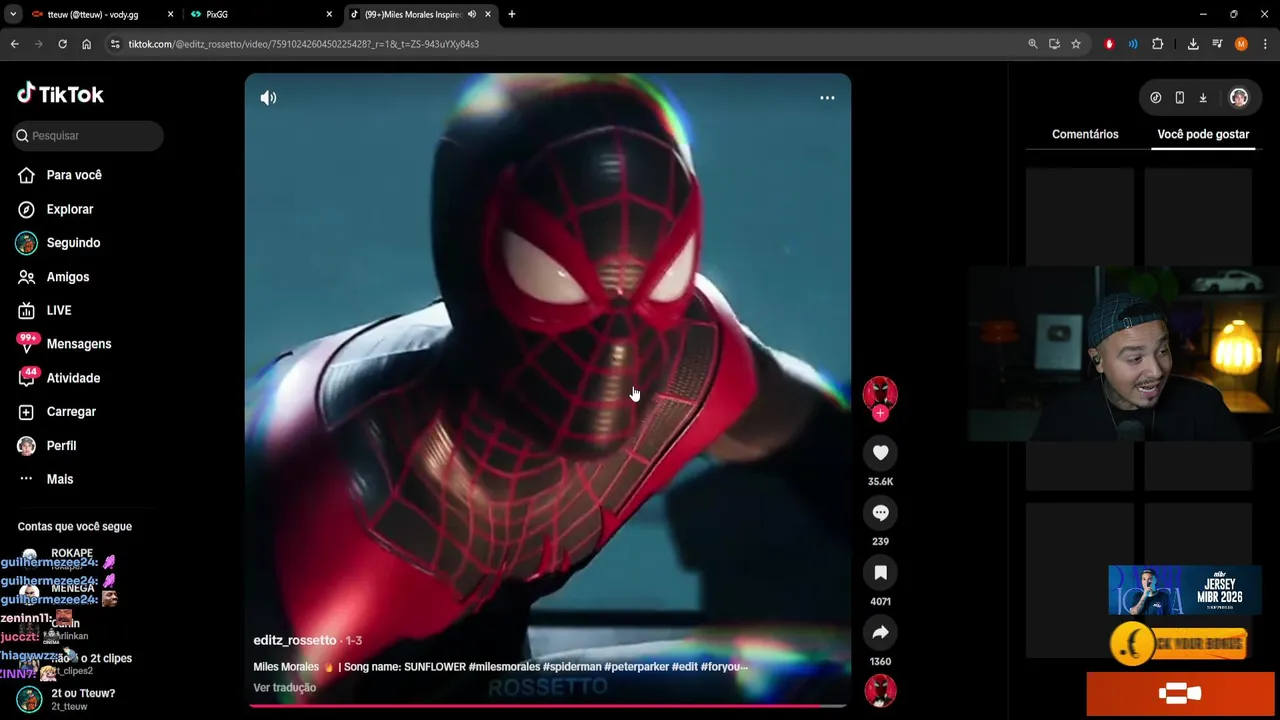1280x720 pixels.
Task: Go to Para você feed
Action: click(74, 175)
